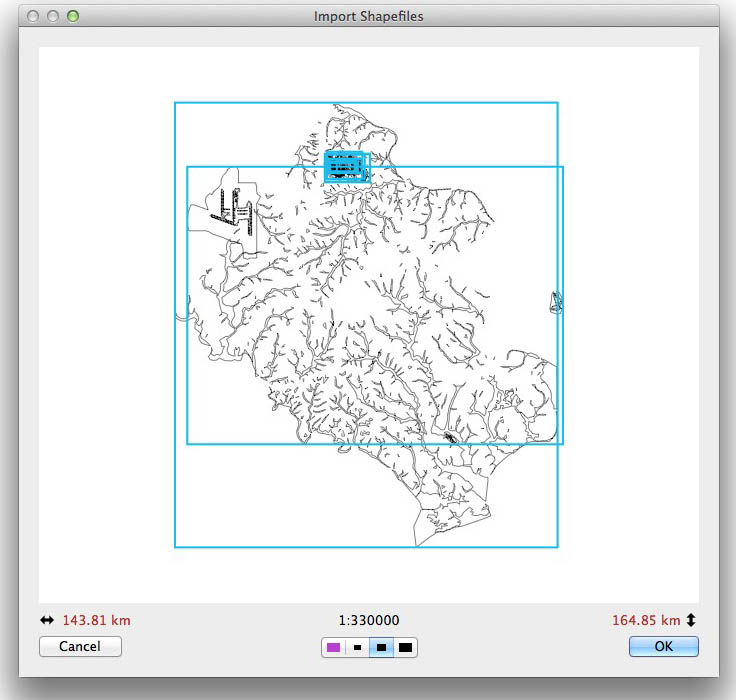
Task: Click the Cancel button
Action: coord(80,646)
